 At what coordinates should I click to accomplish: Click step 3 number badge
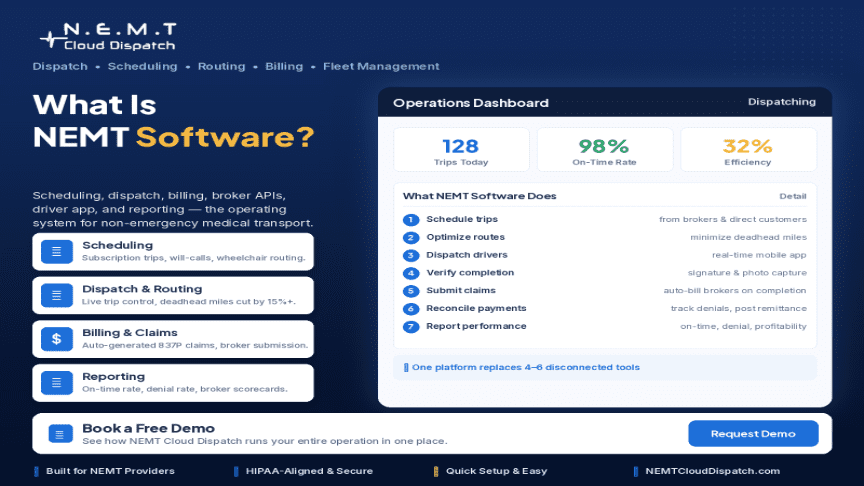(x=411, y=255)
